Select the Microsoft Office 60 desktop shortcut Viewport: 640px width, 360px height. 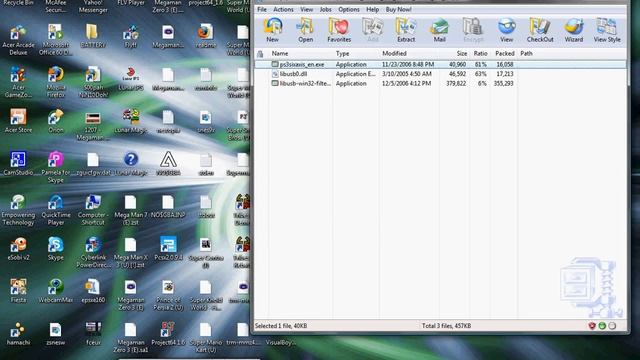point(56,40)
